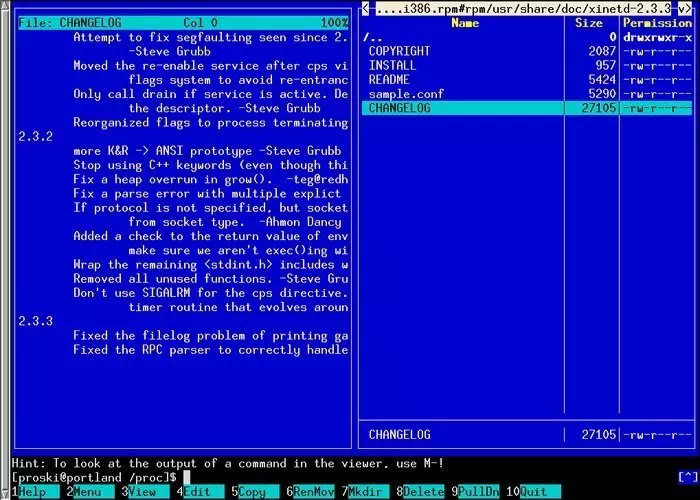
Task: Click the Name column header
Action: coord(465,23)
